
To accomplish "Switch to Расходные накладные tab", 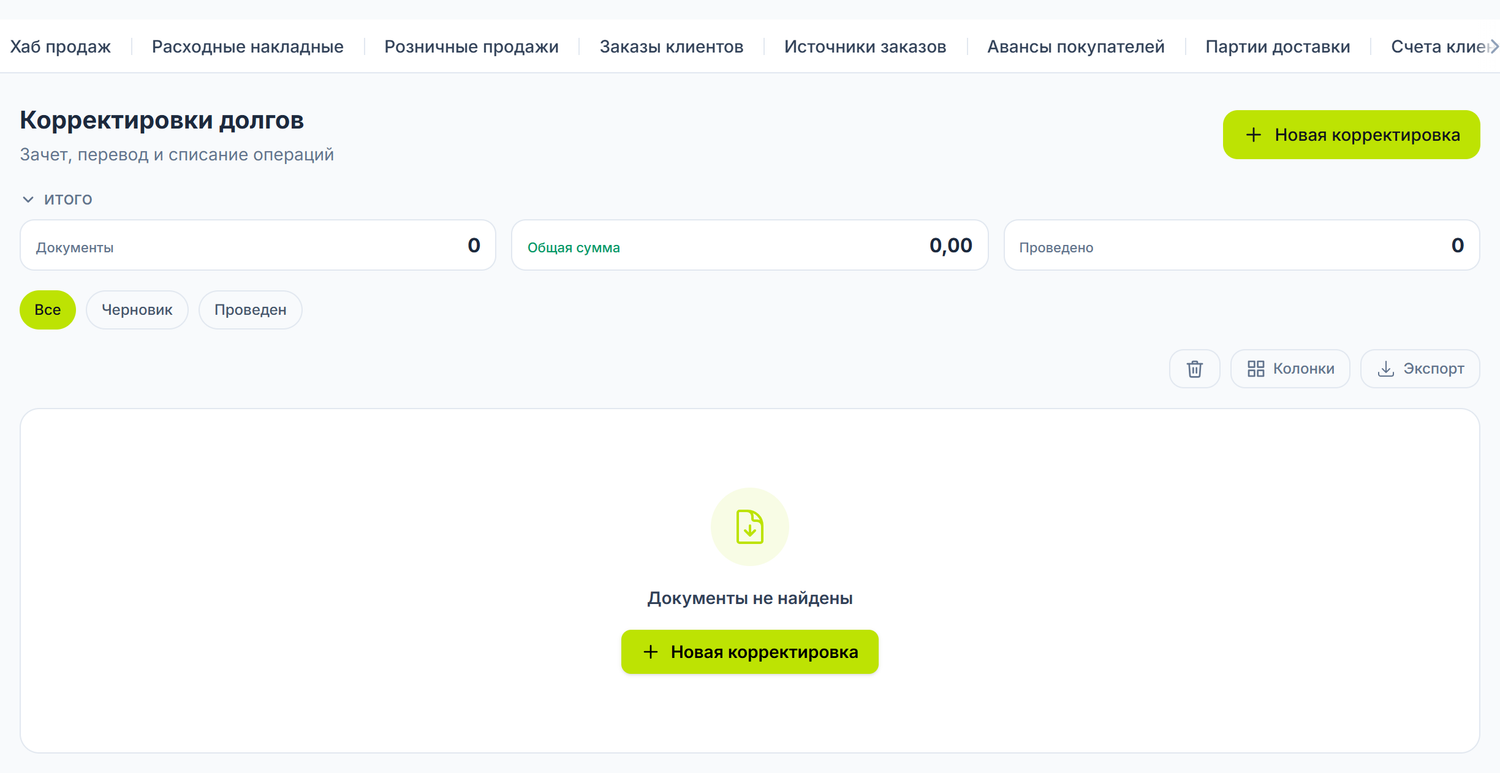I will click(248, 47).
